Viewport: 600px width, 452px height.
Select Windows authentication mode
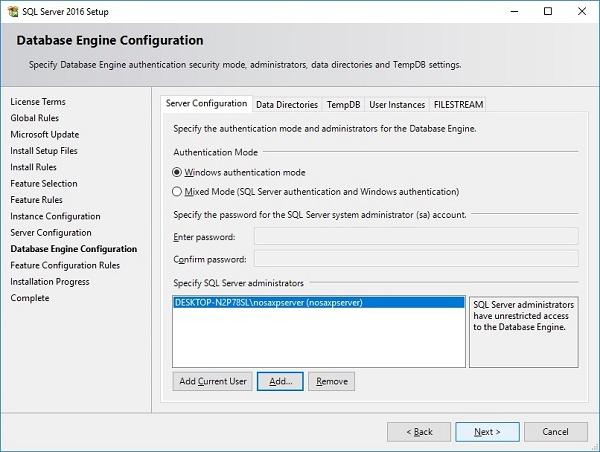(178, 172)
